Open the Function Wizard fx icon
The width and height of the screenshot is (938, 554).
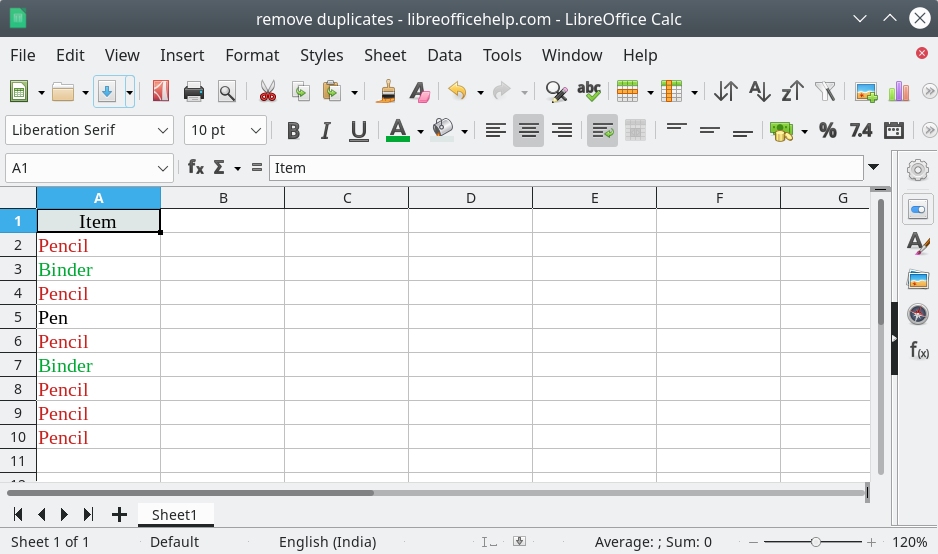pyautogui.click(x=196, y=168)
